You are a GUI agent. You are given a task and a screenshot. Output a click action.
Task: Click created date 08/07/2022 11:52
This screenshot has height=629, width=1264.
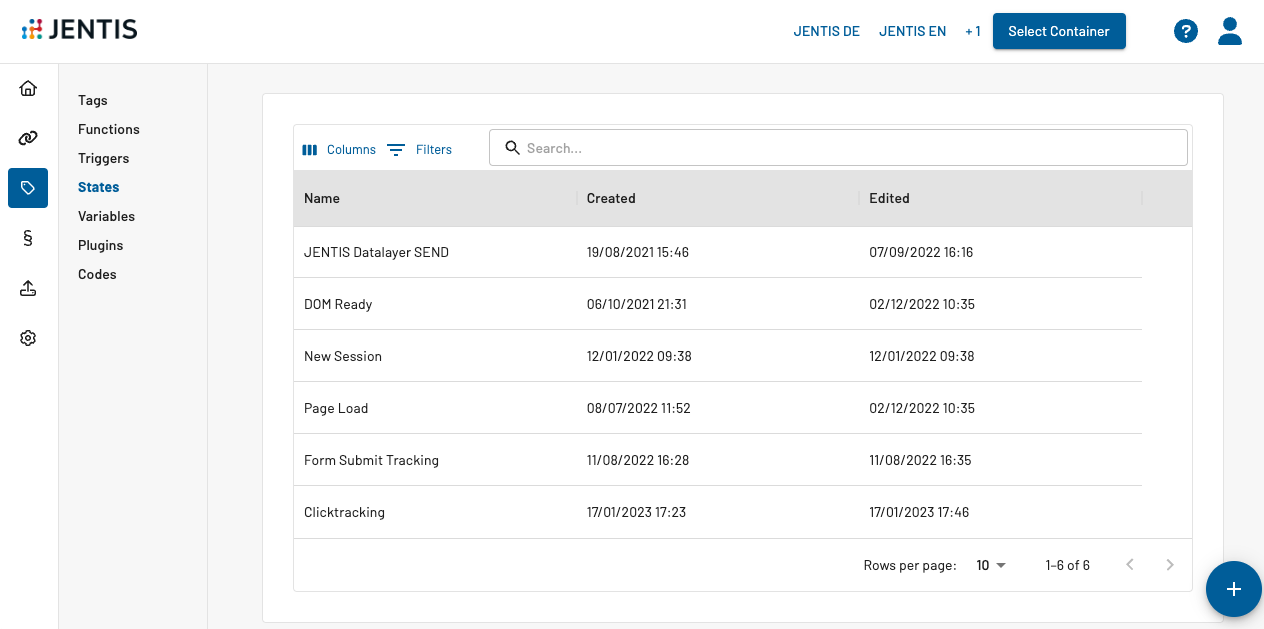click(639, 408)
